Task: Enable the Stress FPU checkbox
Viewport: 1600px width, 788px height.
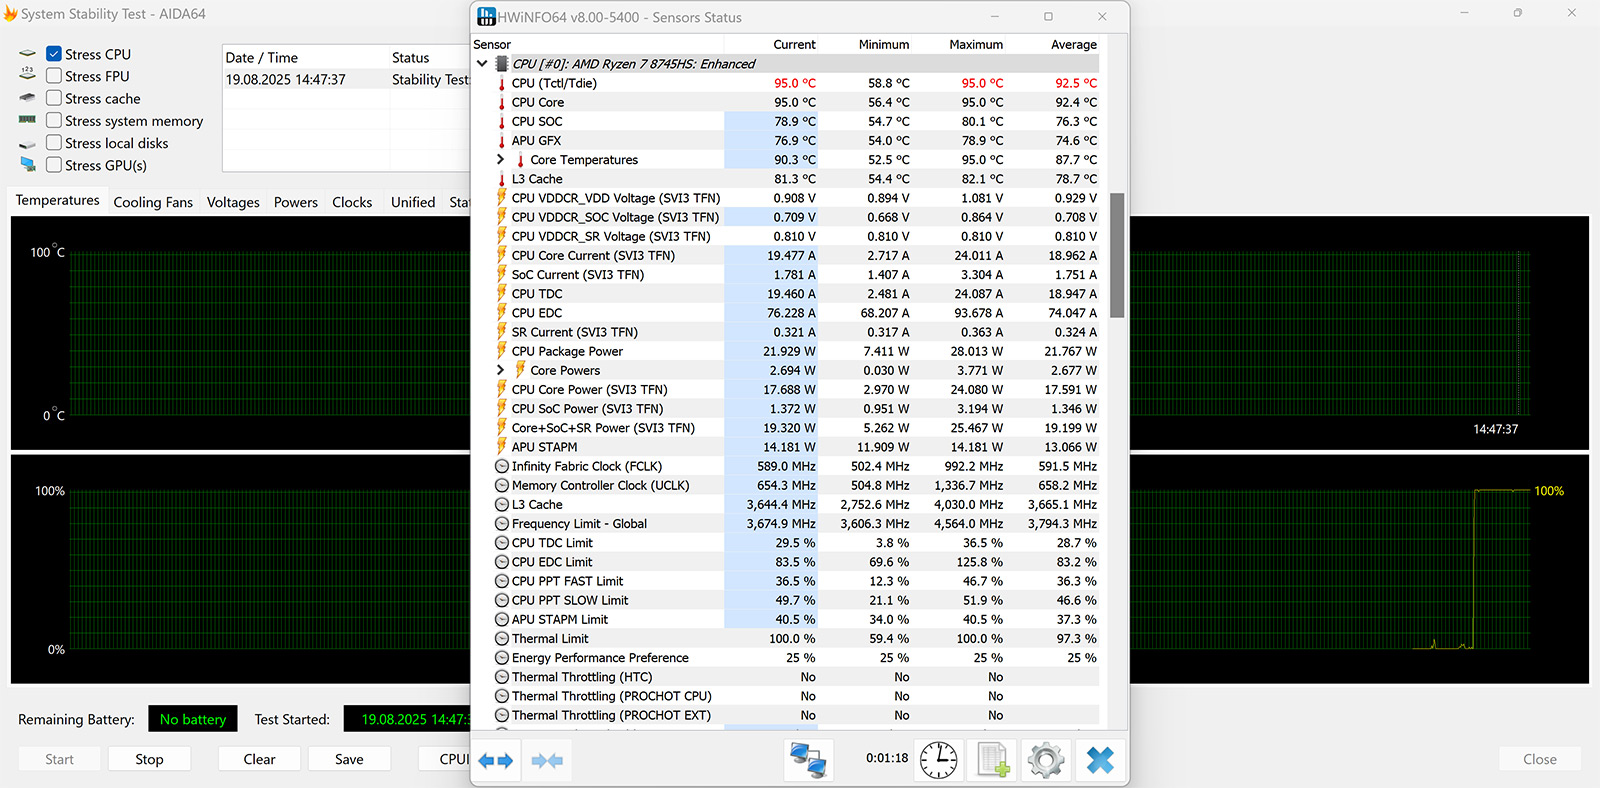Action: click(x=54, y=76)
